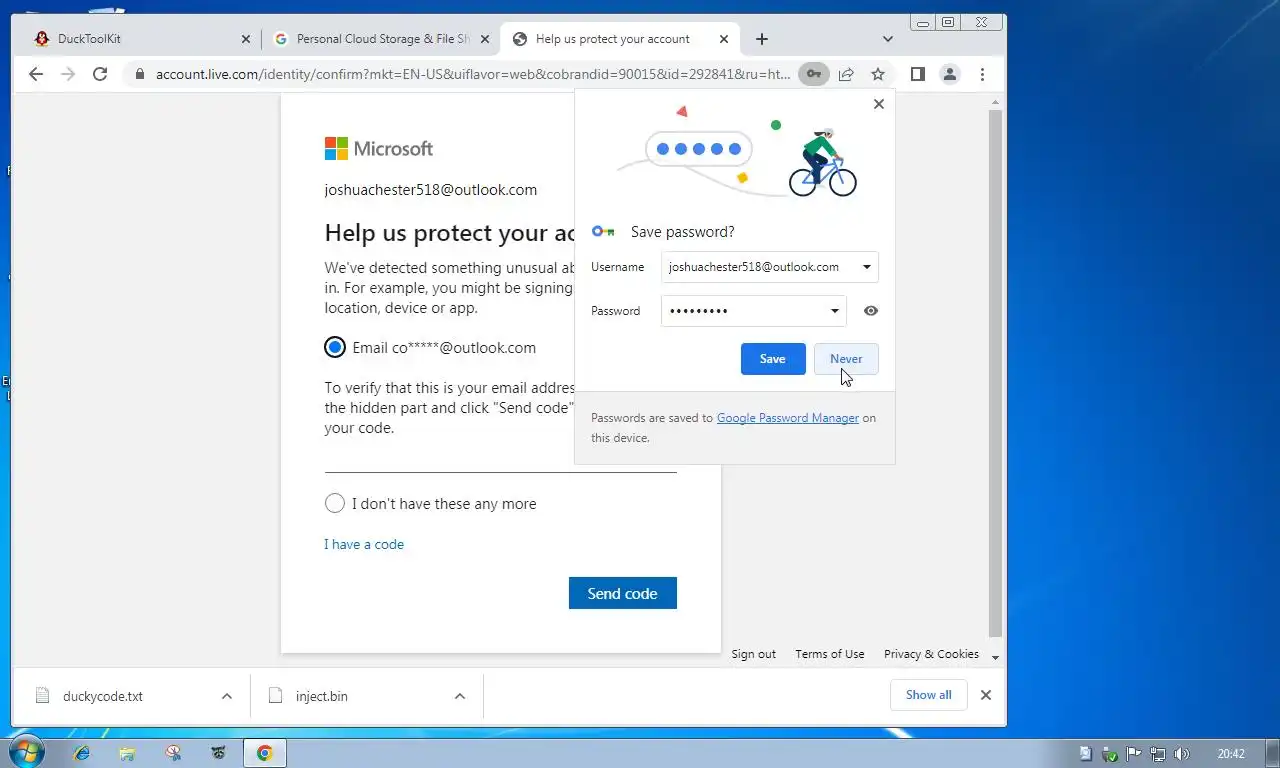Select Help us protect your account tab

[x=620, y=39]
